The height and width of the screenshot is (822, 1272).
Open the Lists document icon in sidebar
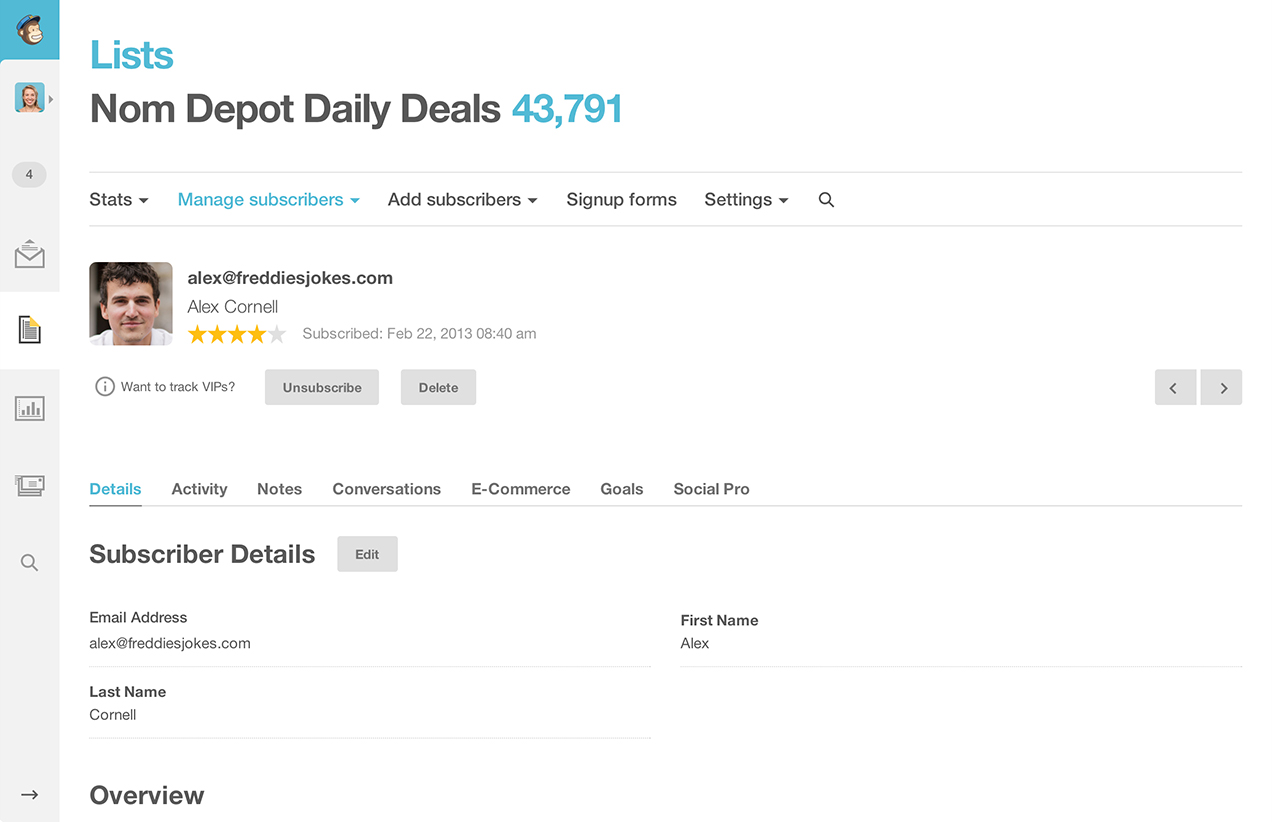pyautogui.click(x=29, y=329)
